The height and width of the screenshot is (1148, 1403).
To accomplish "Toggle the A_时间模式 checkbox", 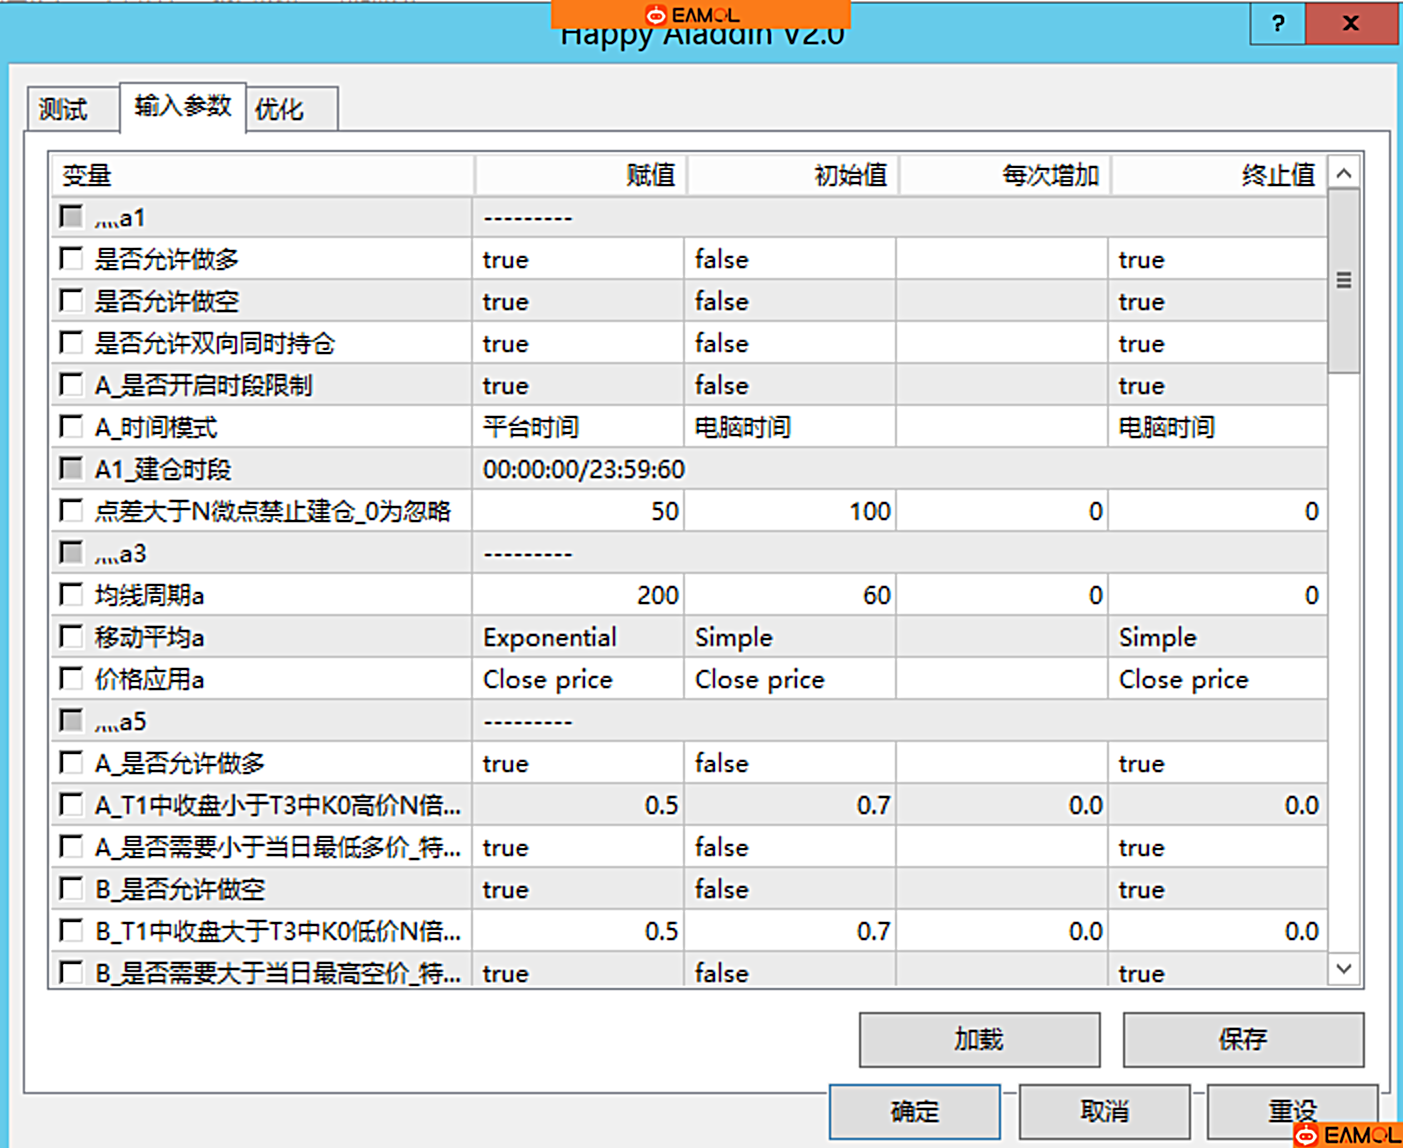I will click(71, 427).
